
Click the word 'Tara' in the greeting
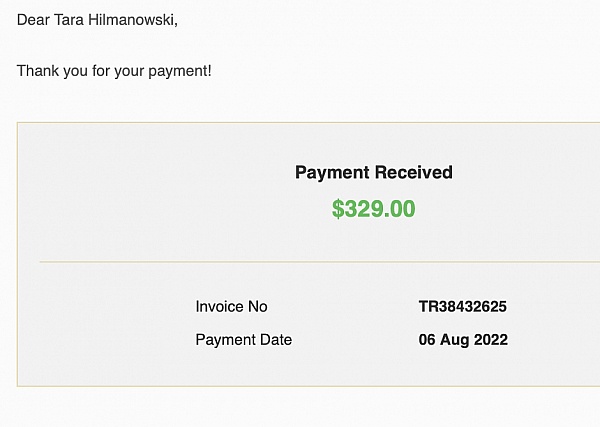tap(69, 20)
